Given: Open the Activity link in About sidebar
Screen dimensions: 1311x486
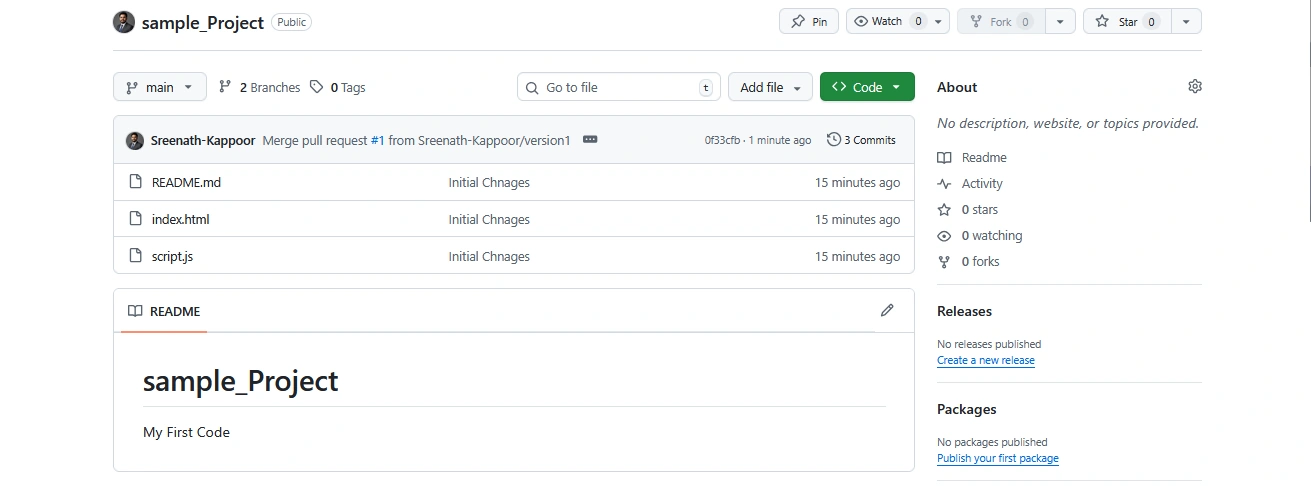Looking at the screenshot, I should tap(970, 183).
